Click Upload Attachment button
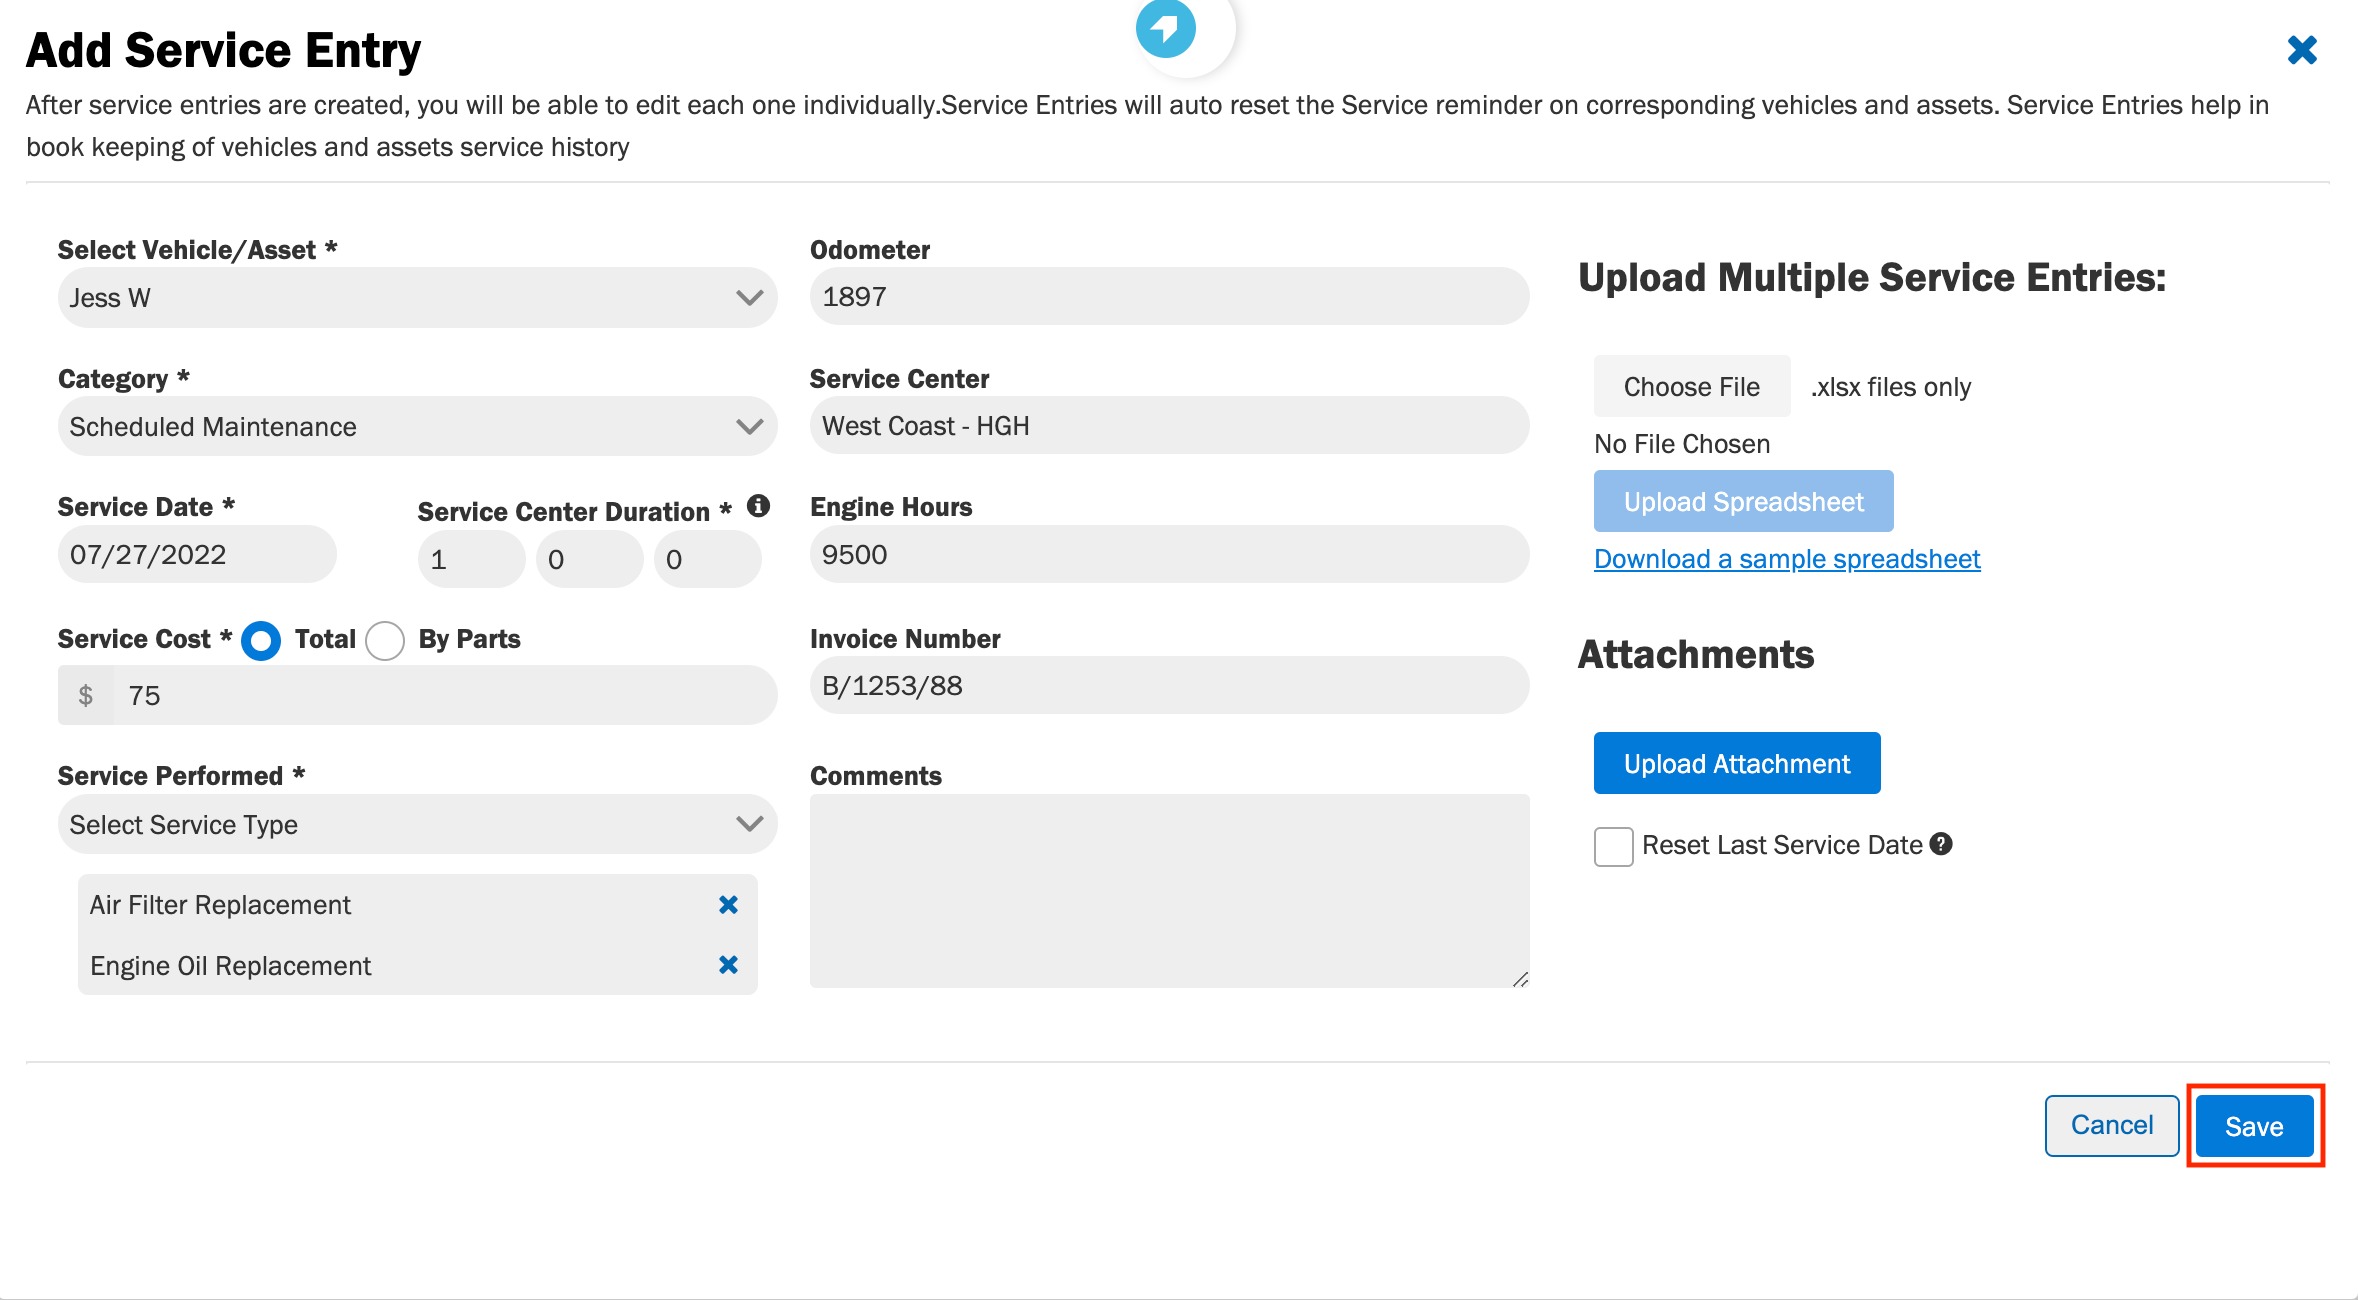Viewport: 2358px width, 1300px height. [1737, 763]
